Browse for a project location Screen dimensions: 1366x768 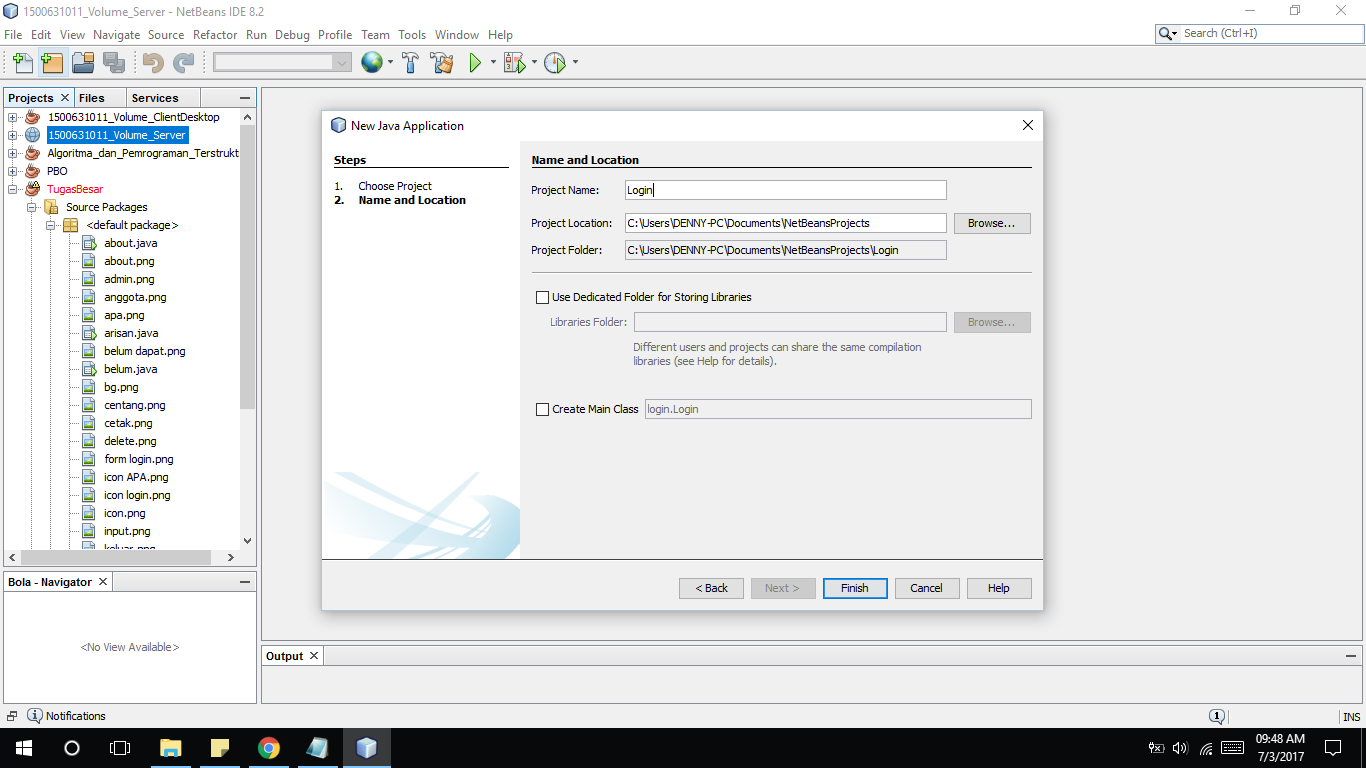991,222
